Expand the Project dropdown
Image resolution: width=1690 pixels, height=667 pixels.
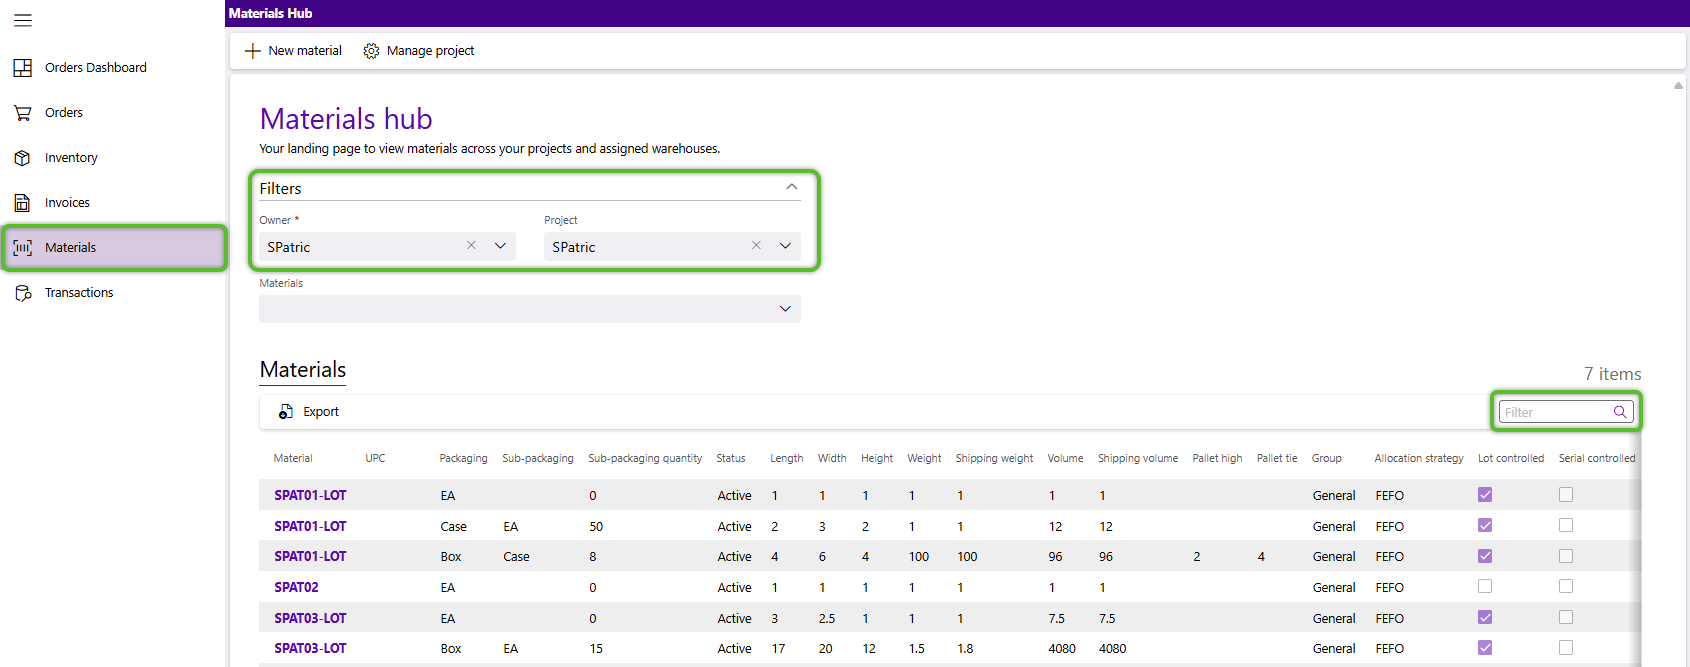(x=785, y=246)
